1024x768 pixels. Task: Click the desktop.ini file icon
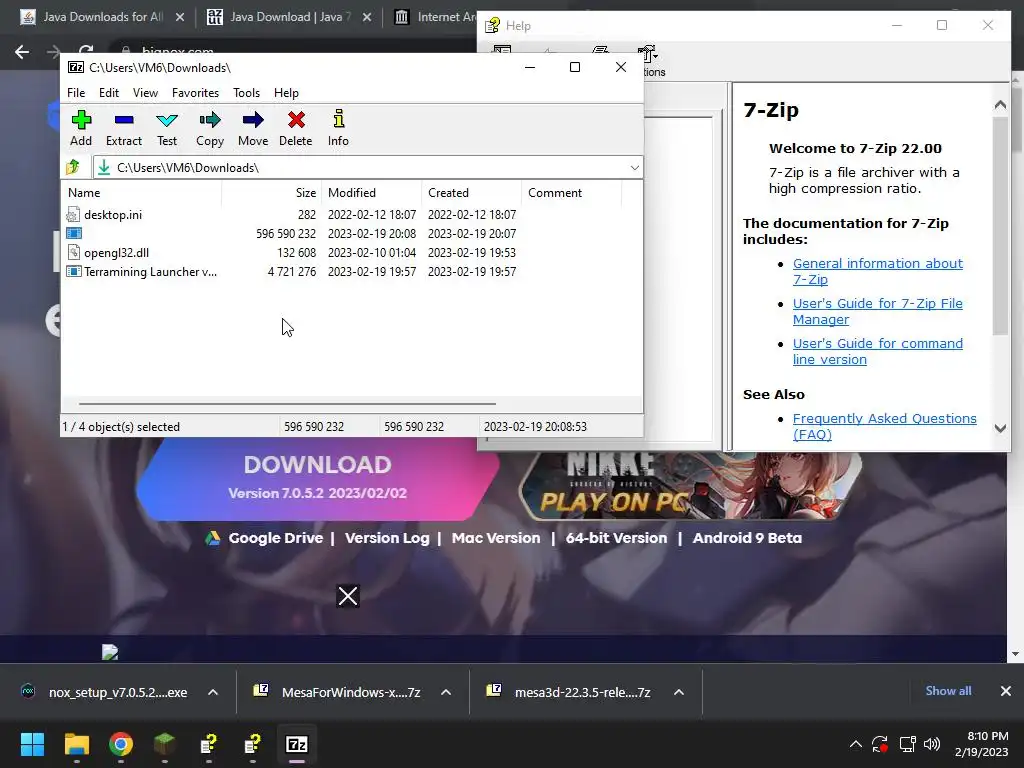pyautogui.click(x=74, y=215)
